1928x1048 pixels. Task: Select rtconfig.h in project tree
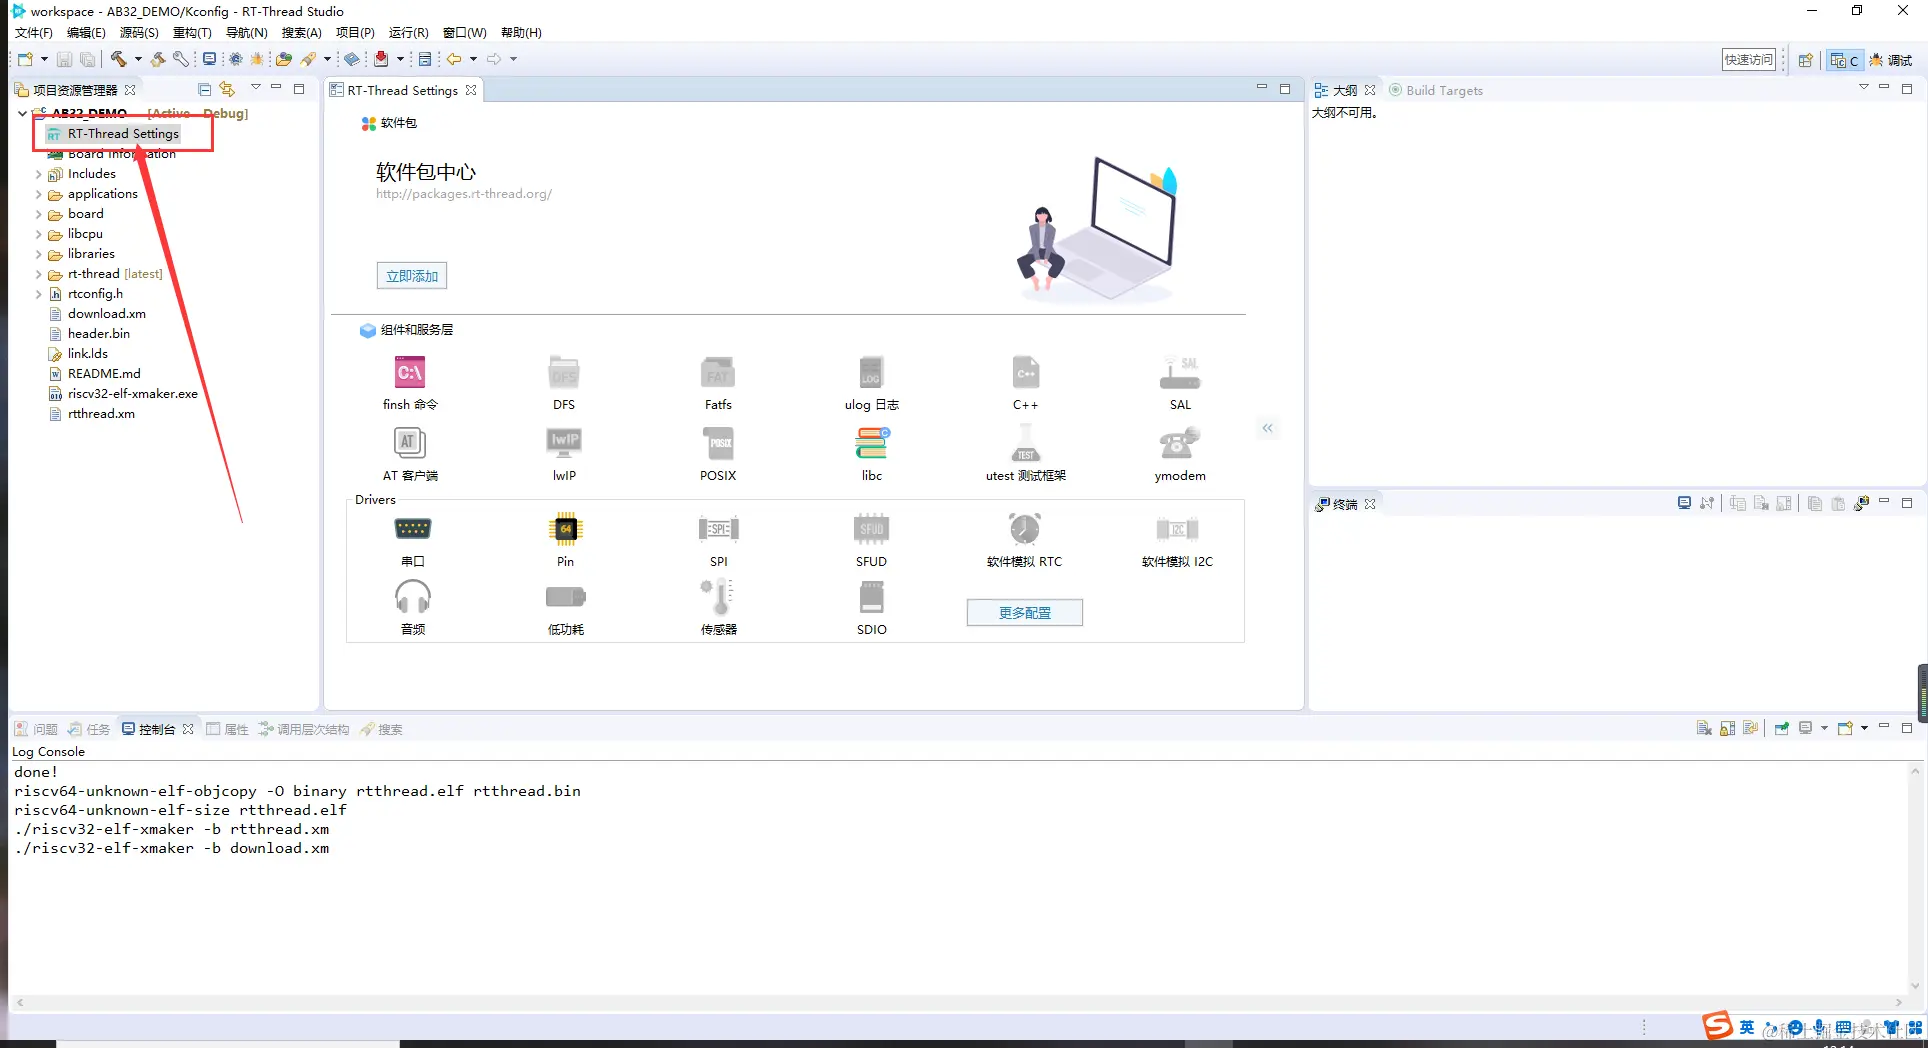tap(95, 294)
